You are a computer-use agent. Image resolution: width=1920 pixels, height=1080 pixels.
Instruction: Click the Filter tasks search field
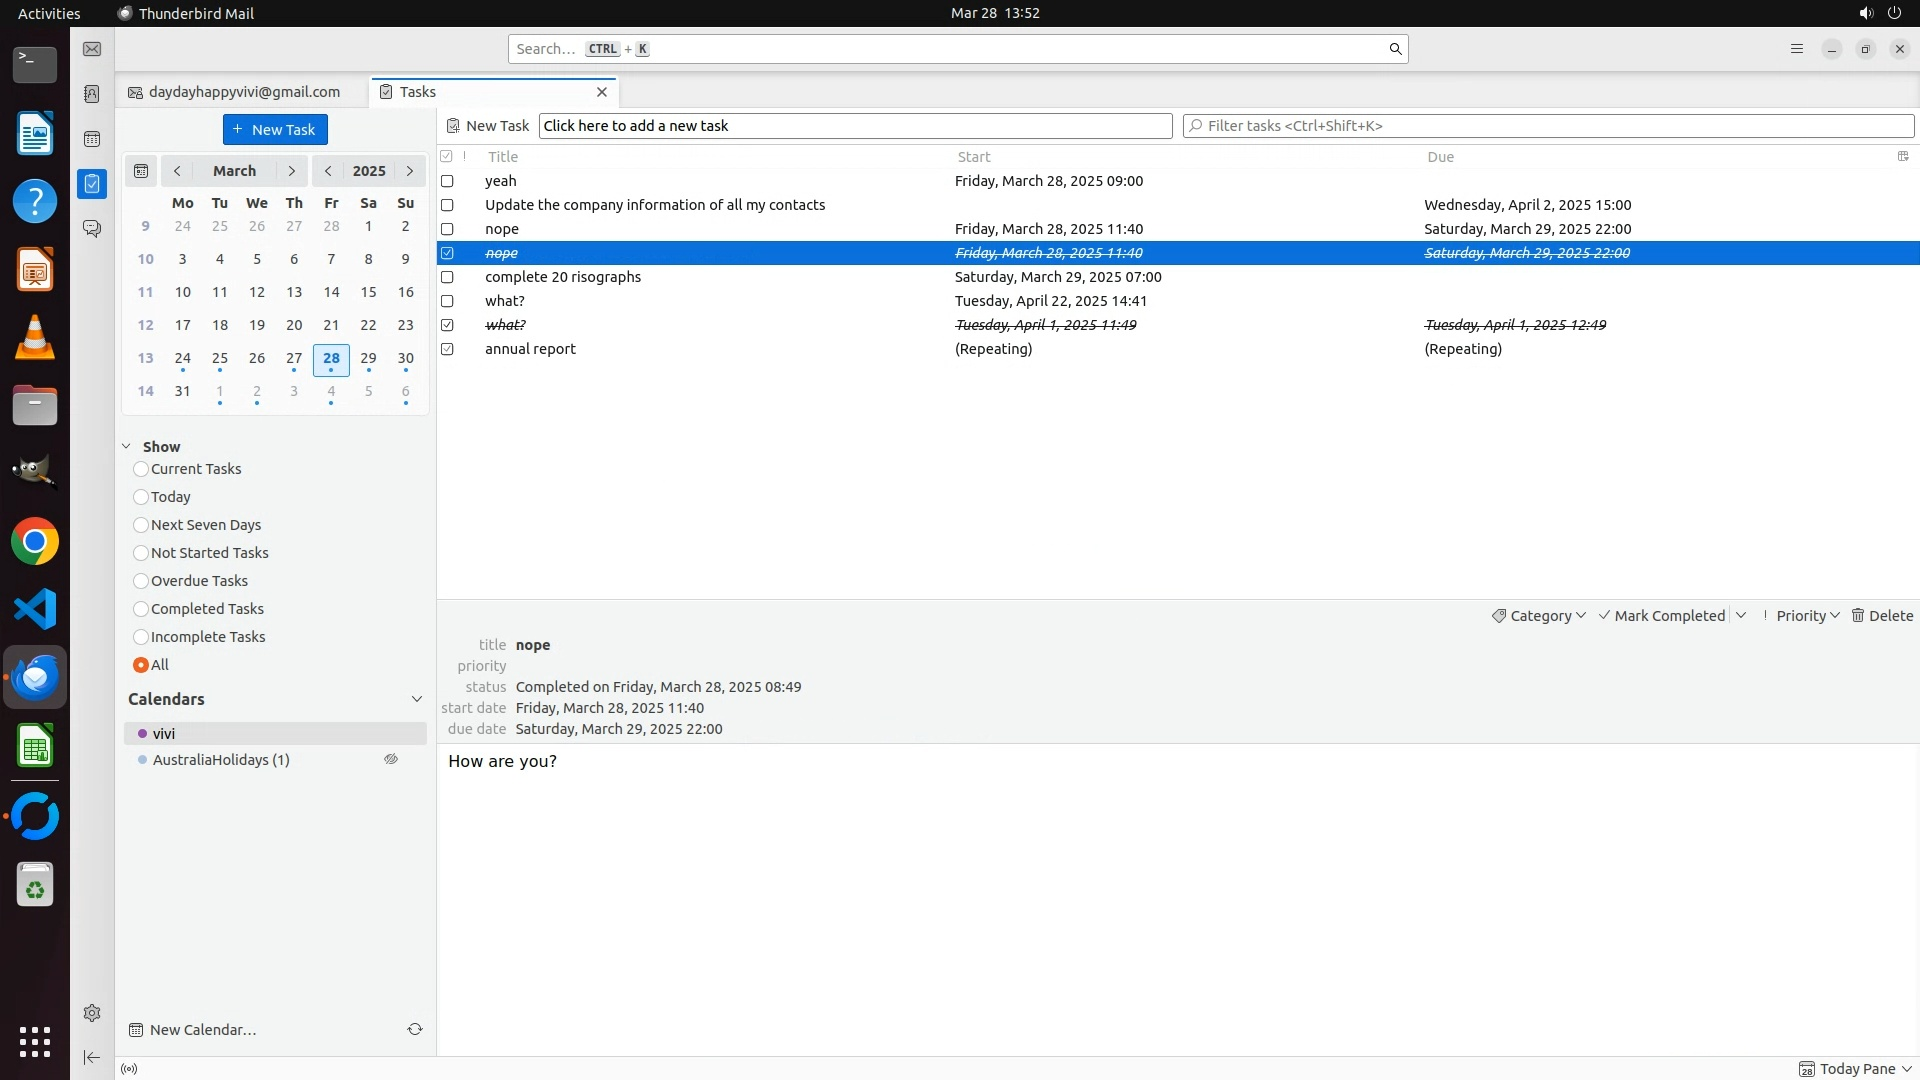tap(1548, 126)
